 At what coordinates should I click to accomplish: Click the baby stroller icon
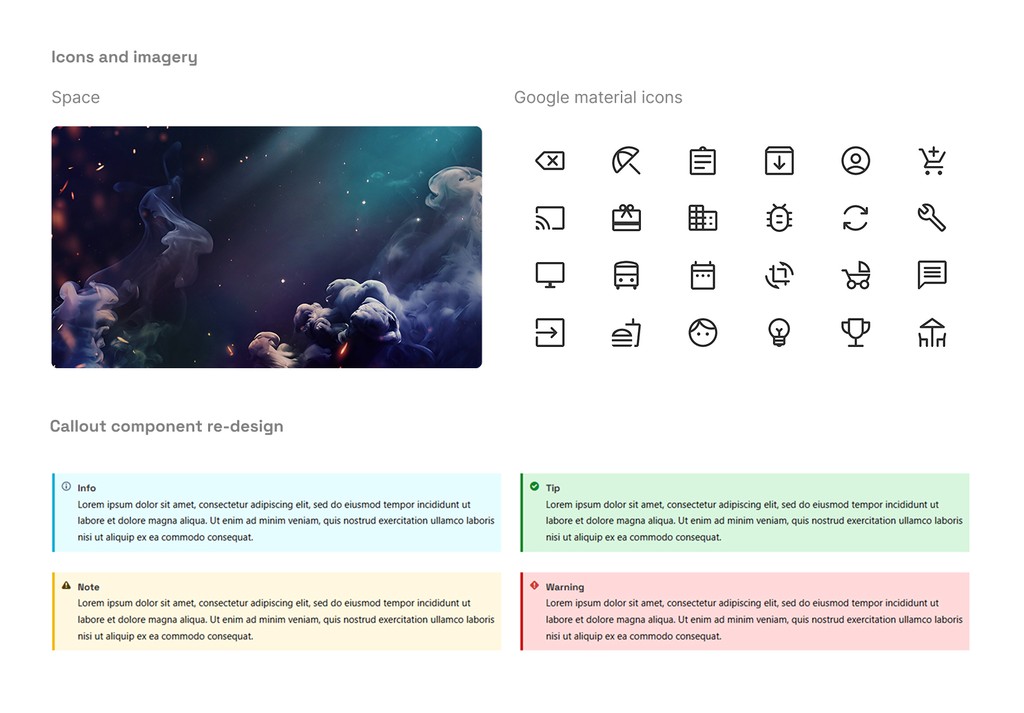tap(856, 275)
